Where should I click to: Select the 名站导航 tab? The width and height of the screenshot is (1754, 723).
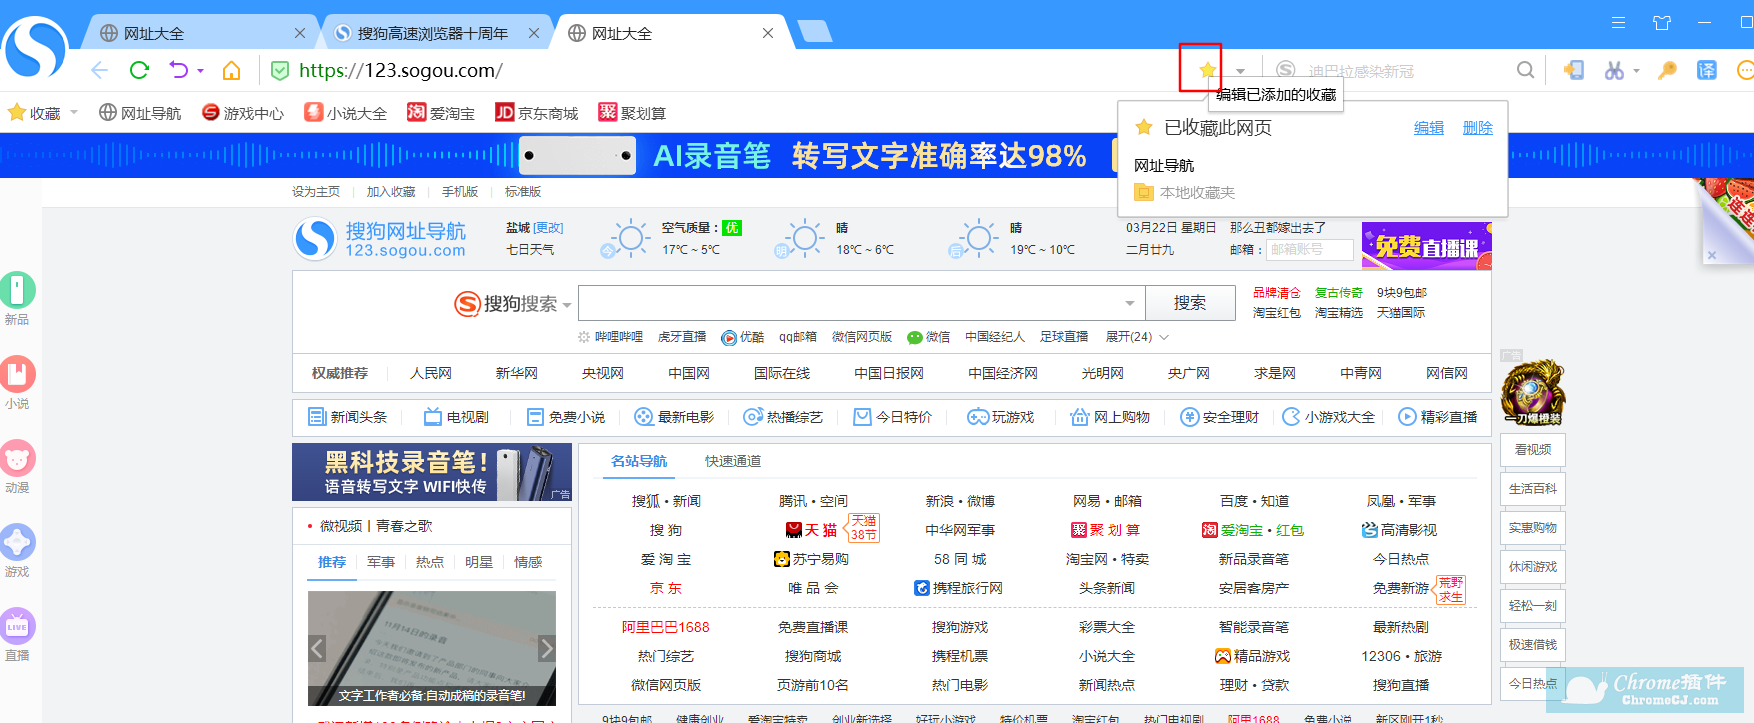[x=639, y=461]
